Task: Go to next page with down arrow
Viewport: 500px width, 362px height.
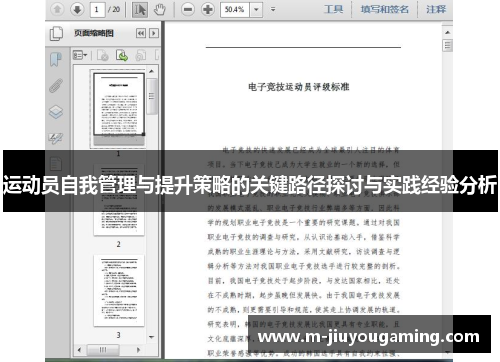Action: pyautogui.click(x=77, y=9)
